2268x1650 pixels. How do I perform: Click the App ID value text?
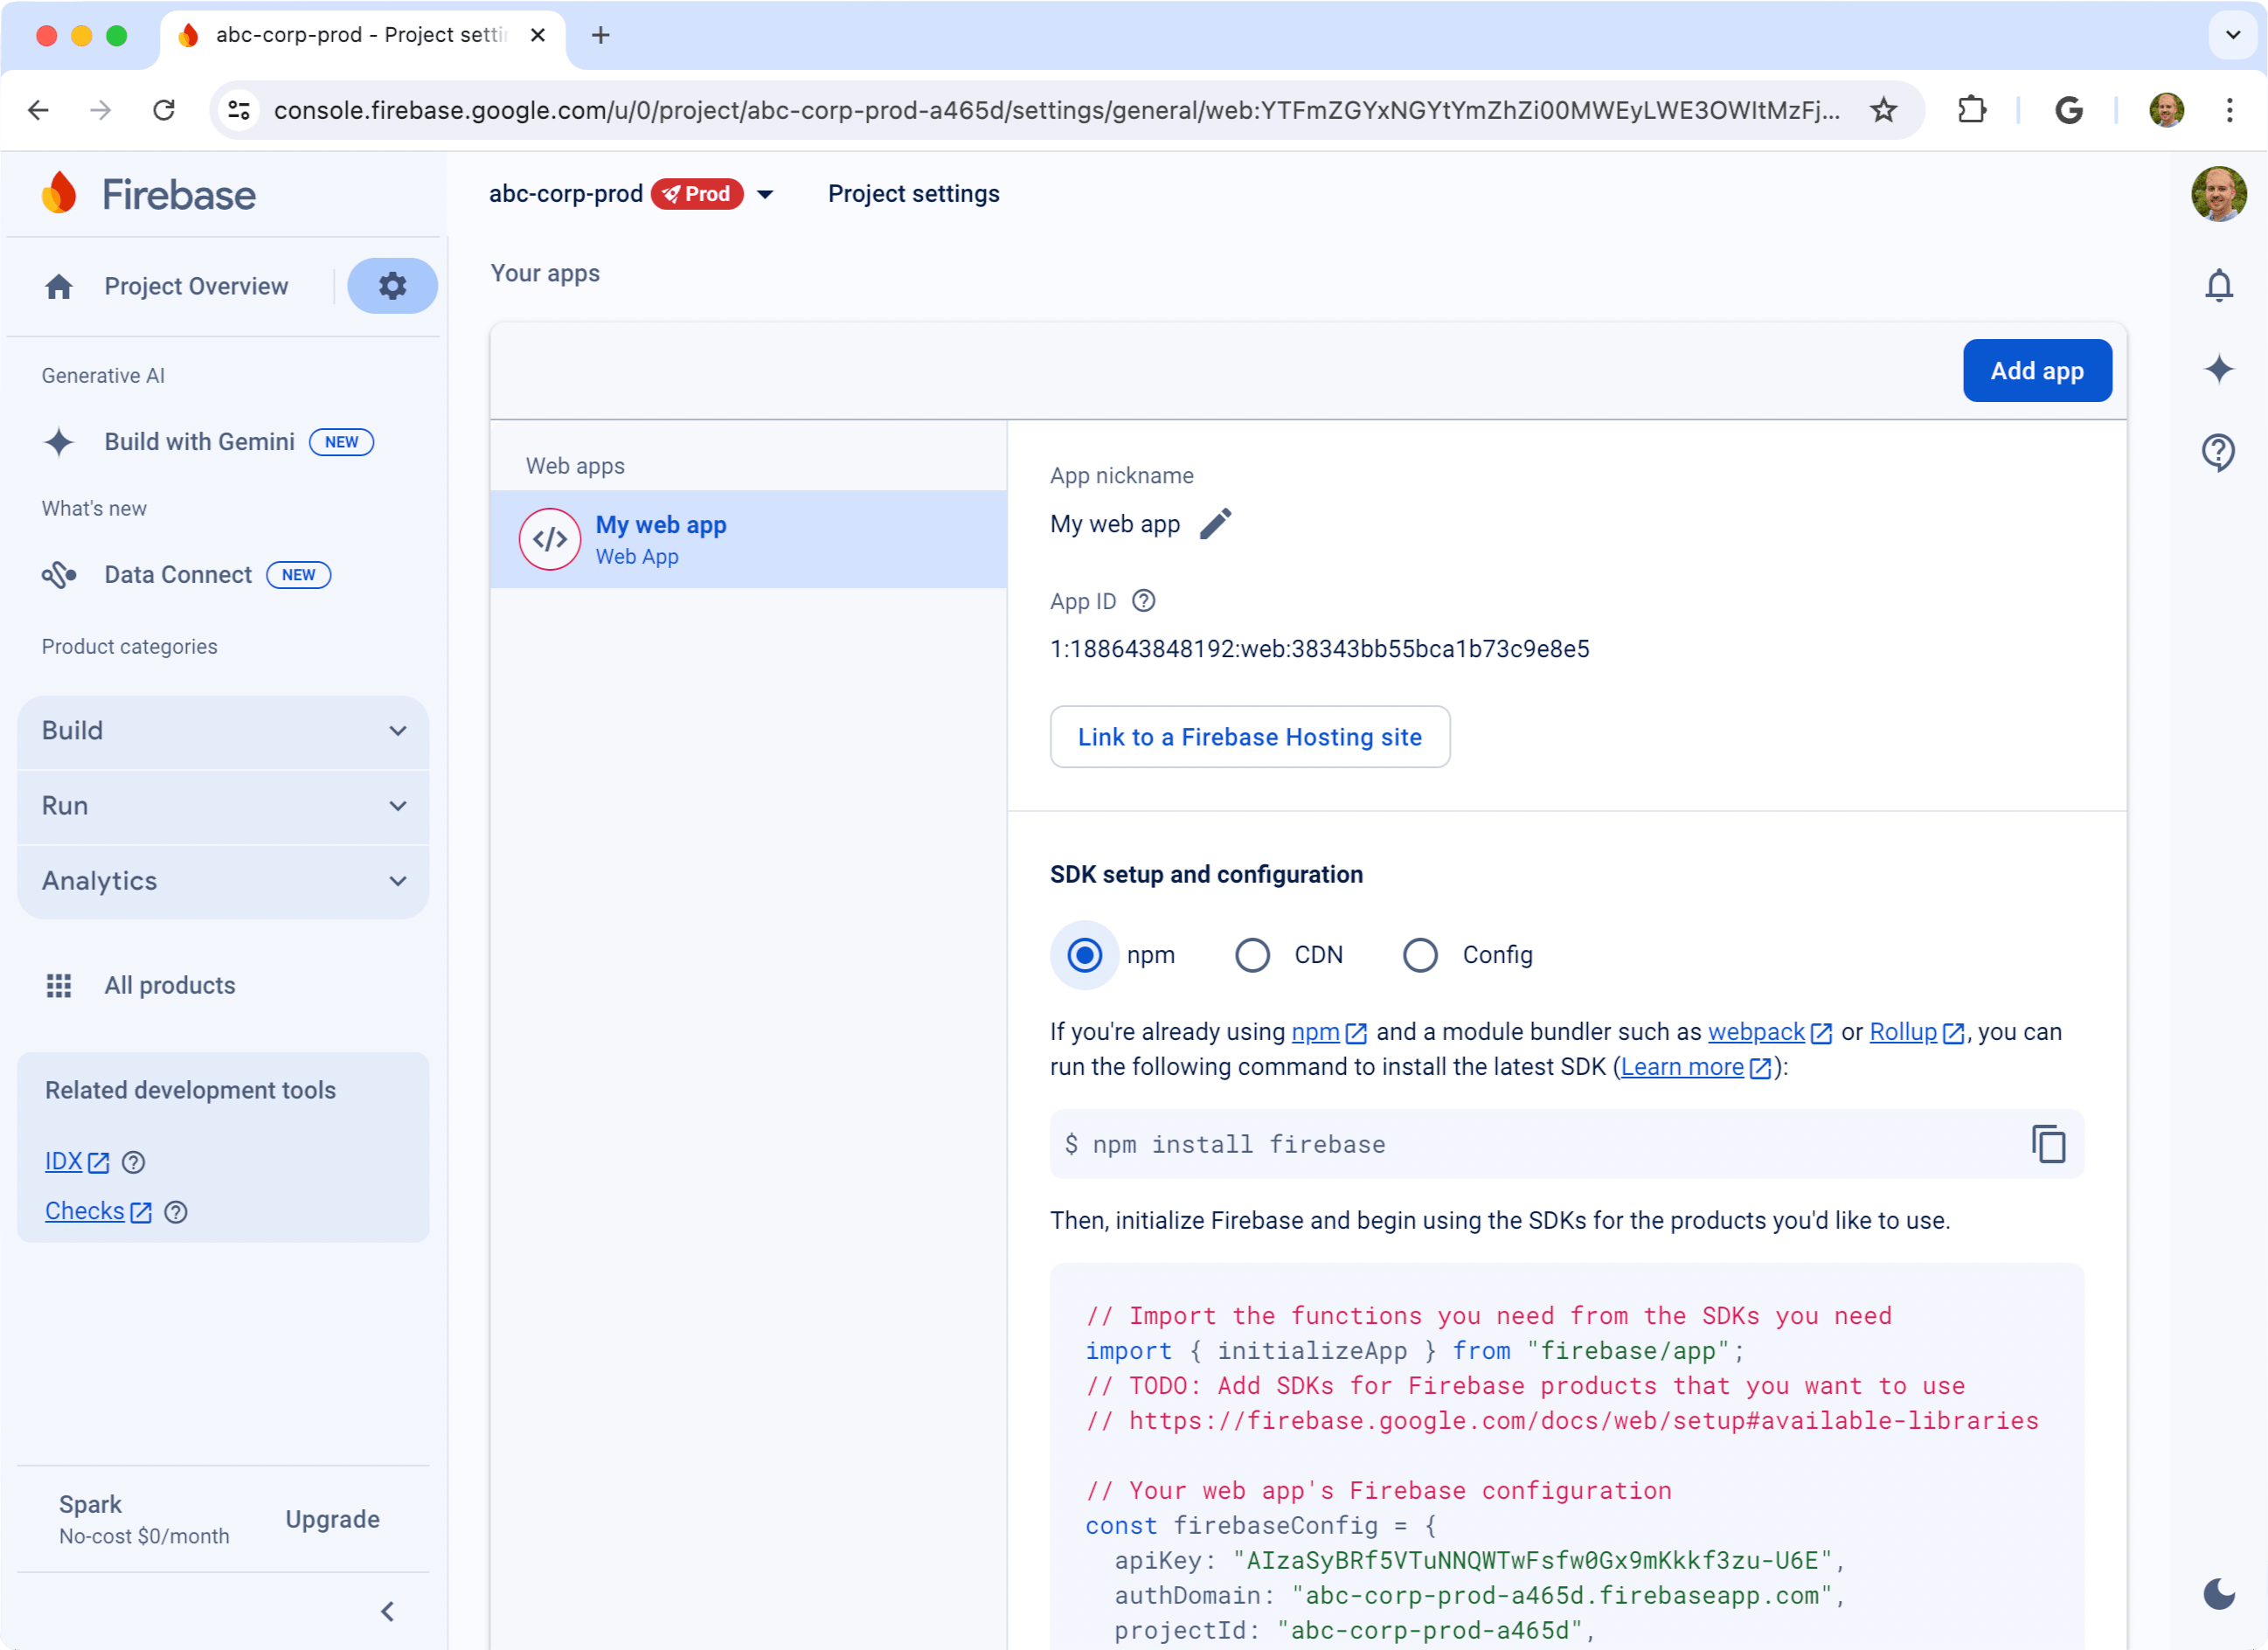pos(1320,649)
